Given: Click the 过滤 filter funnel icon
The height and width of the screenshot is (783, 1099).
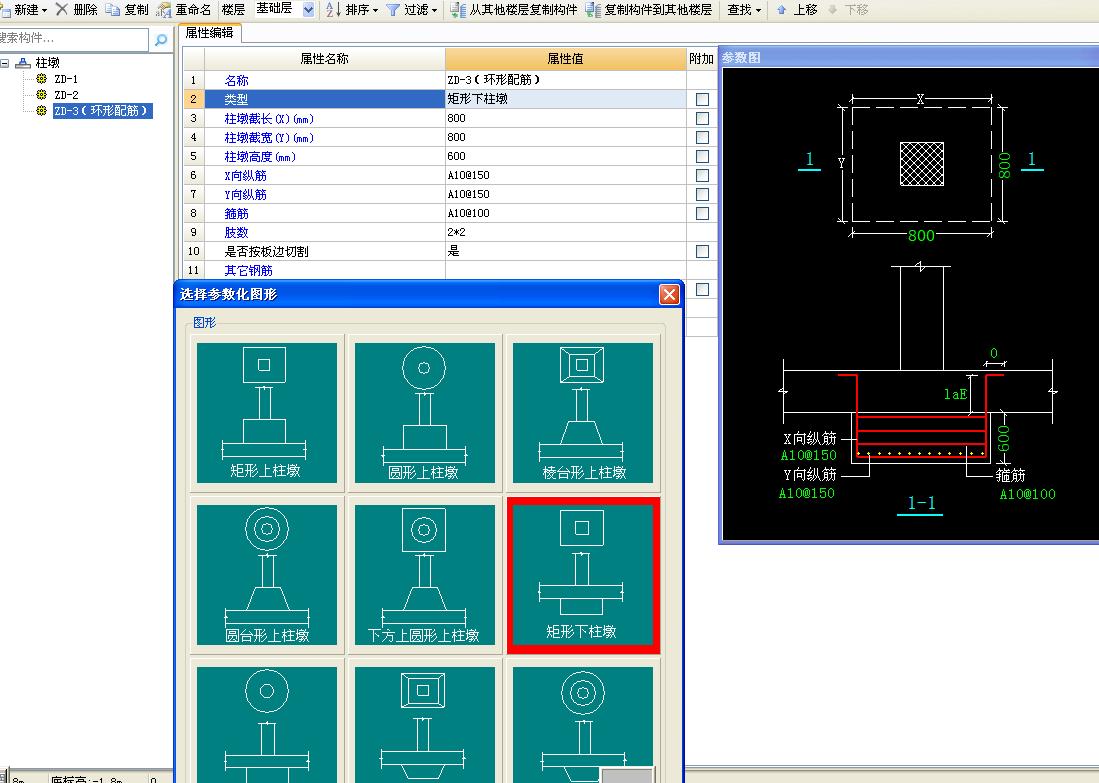Looking at the screenshot, I should coord(392,10).
